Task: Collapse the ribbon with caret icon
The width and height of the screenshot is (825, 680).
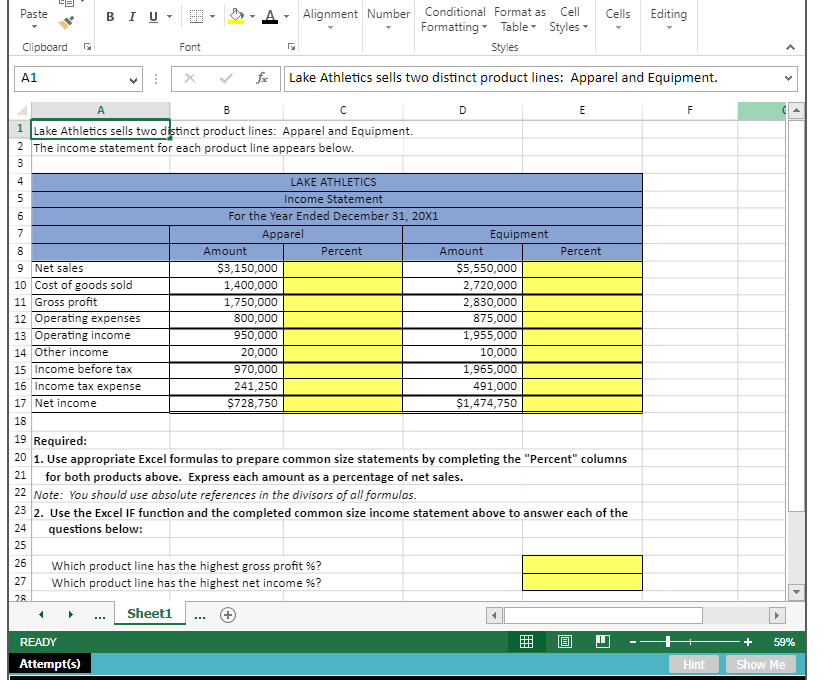Action: tap(790, 47)
